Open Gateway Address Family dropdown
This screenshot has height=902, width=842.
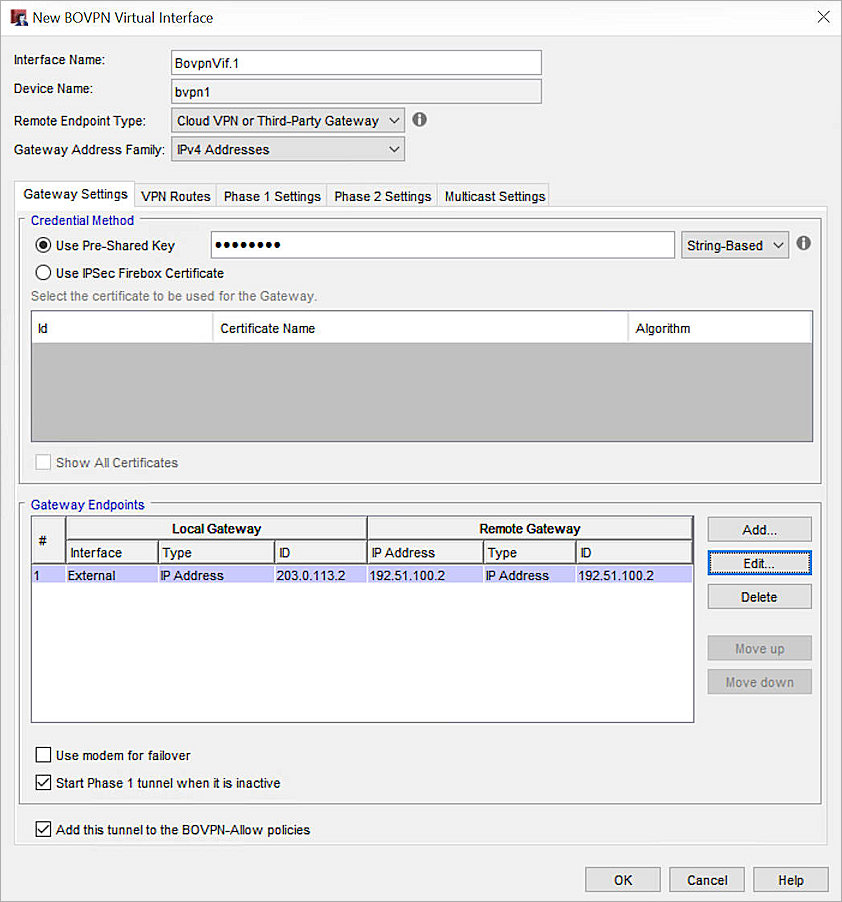(x=288, y=150)
